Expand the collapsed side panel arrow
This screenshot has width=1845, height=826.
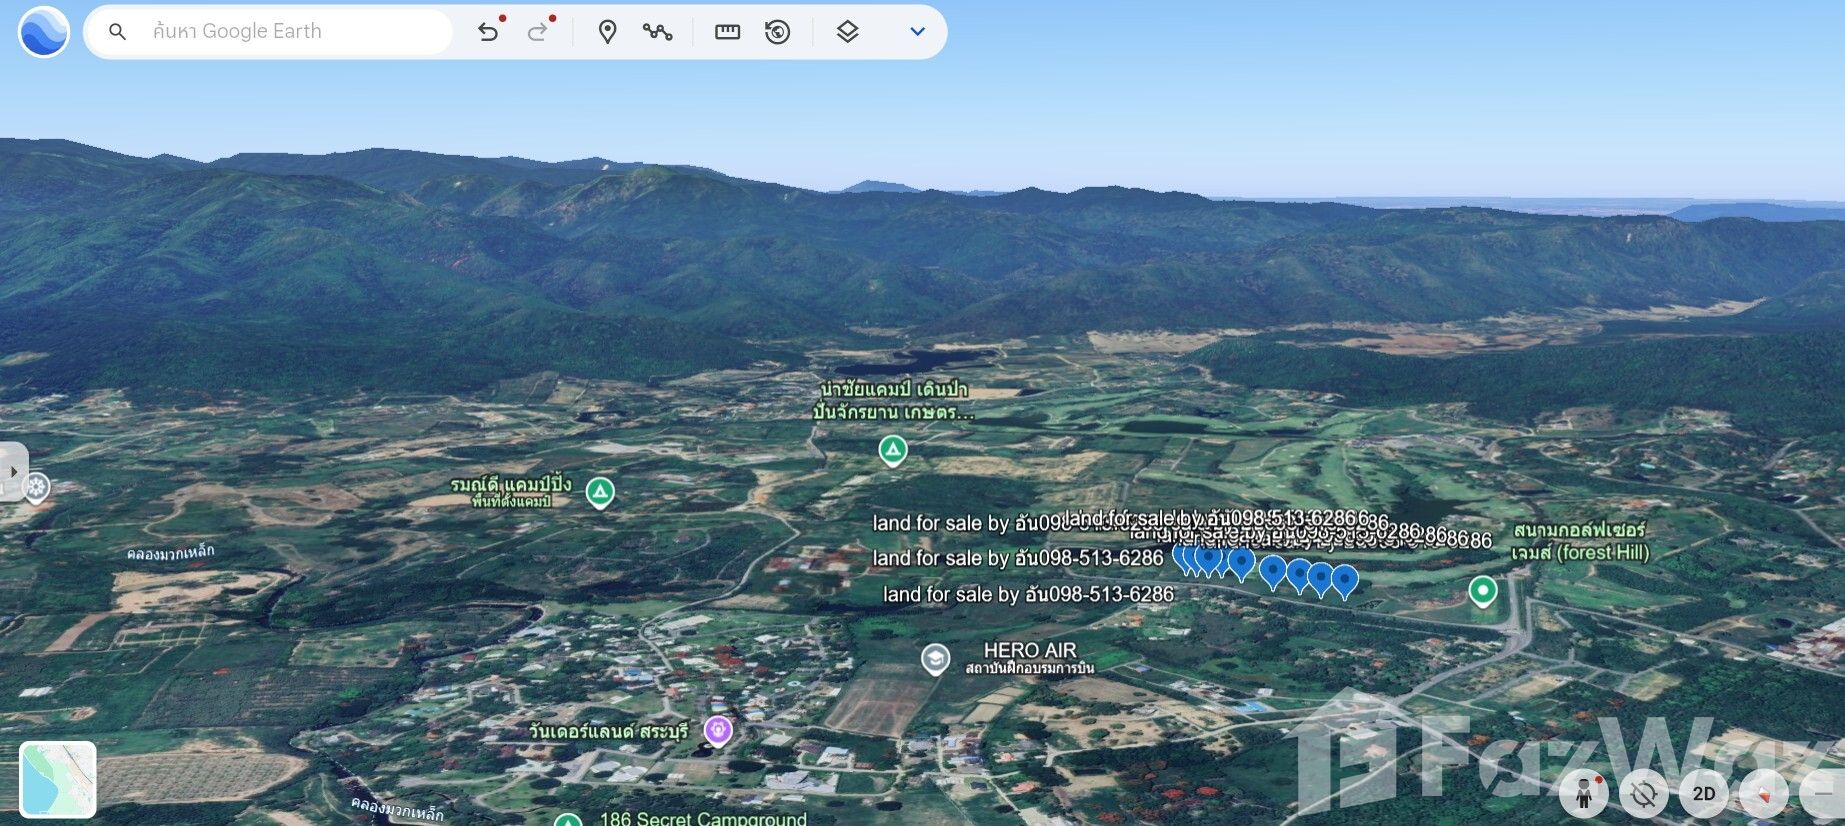[x=13, y=471]
